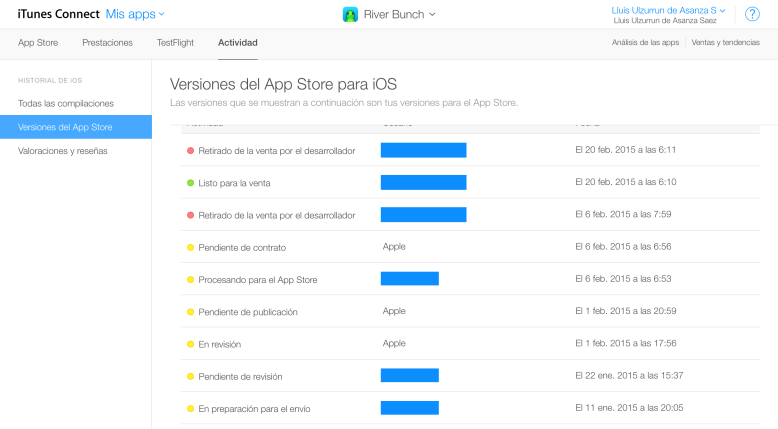Click date 'El 20 feb. 2015 a las 6:10'
This screenshot has width=778, height=429.
pyautogui.click(x=626, y=182)
